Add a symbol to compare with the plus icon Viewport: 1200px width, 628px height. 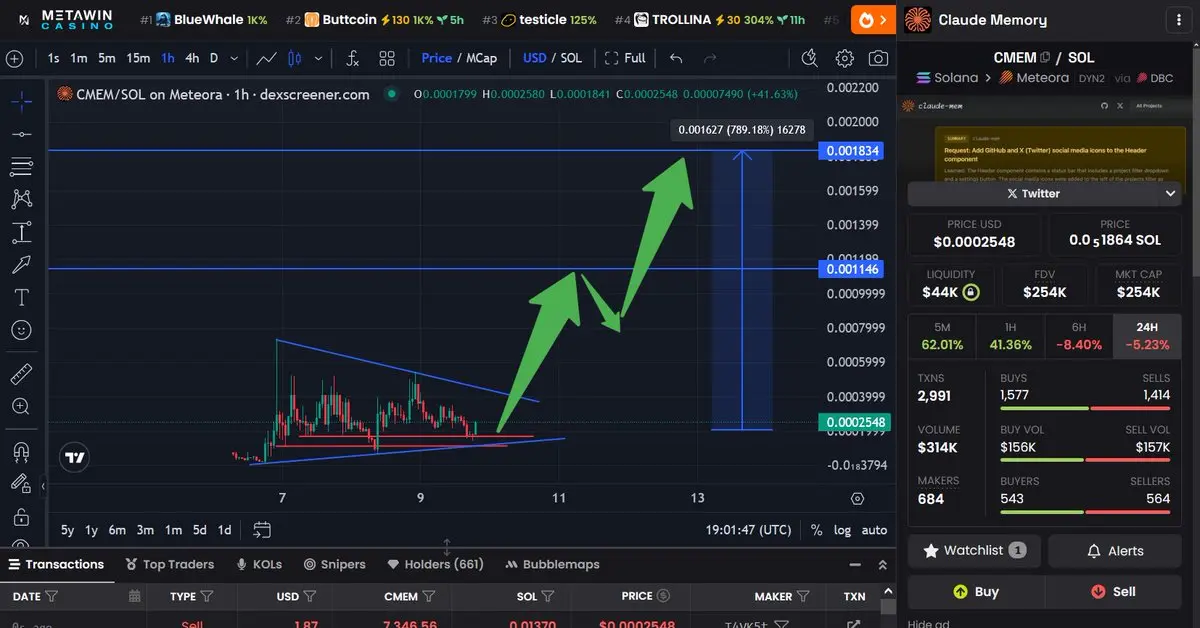pyautogui.click(x=14, y=58)
